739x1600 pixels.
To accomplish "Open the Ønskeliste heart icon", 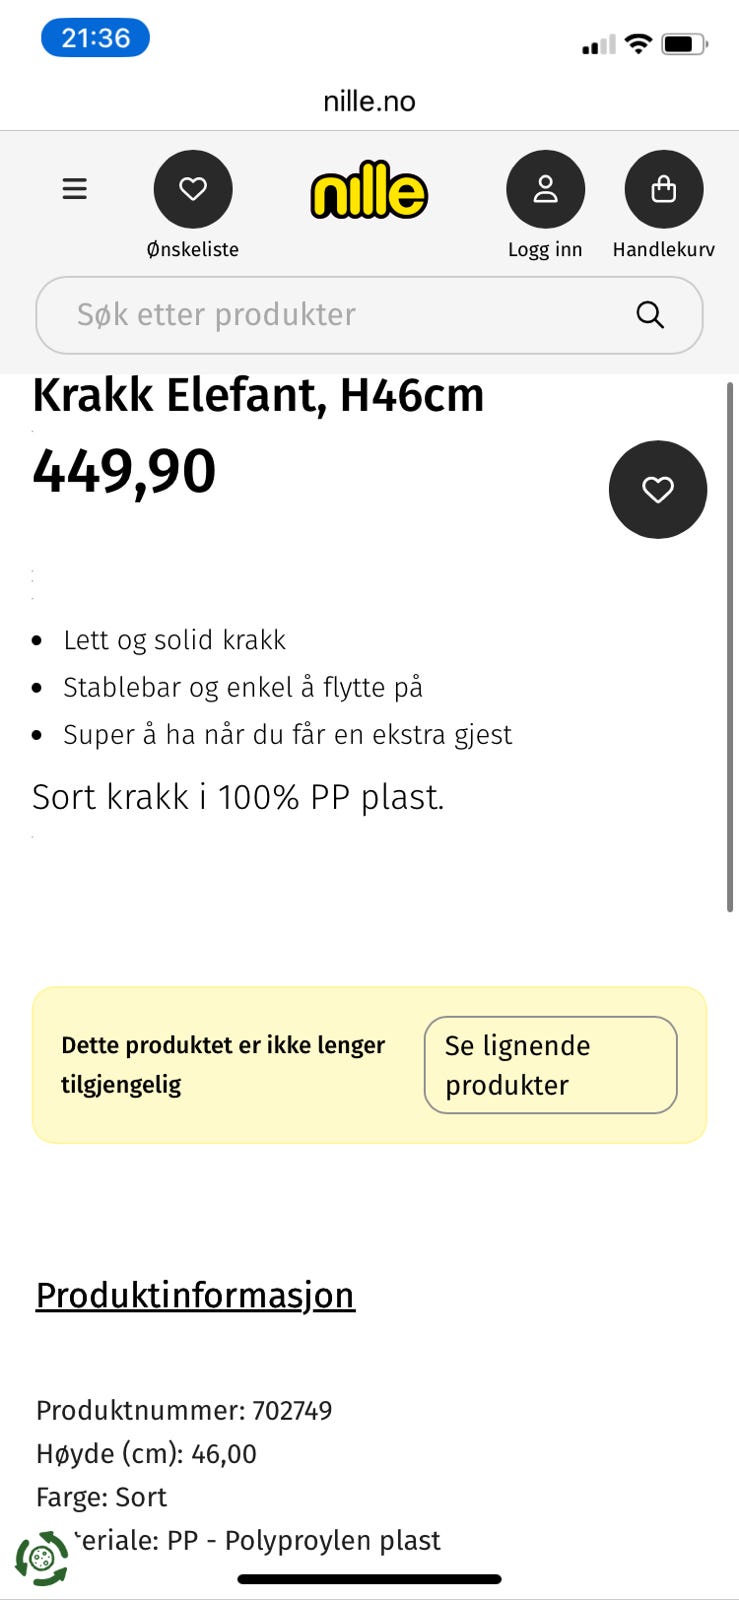I will click(193, 189).
